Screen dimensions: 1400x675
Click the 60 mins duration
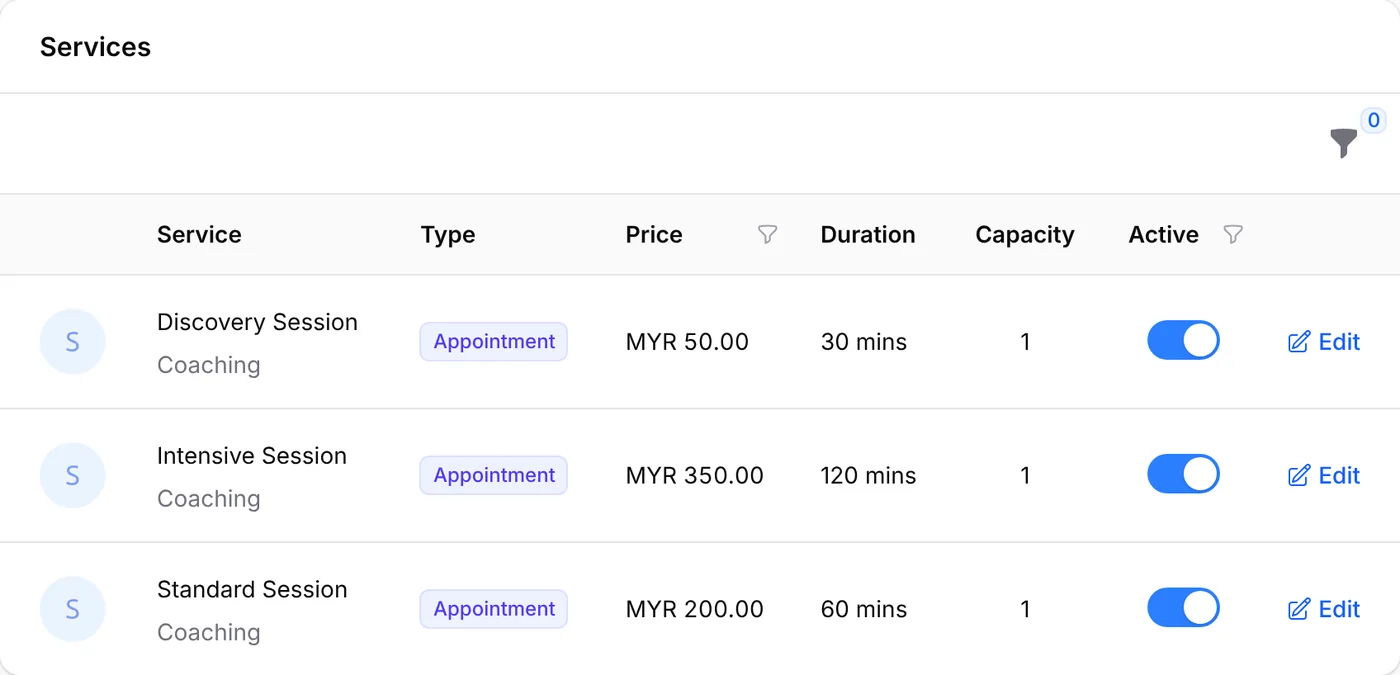[x=864, y=609]
